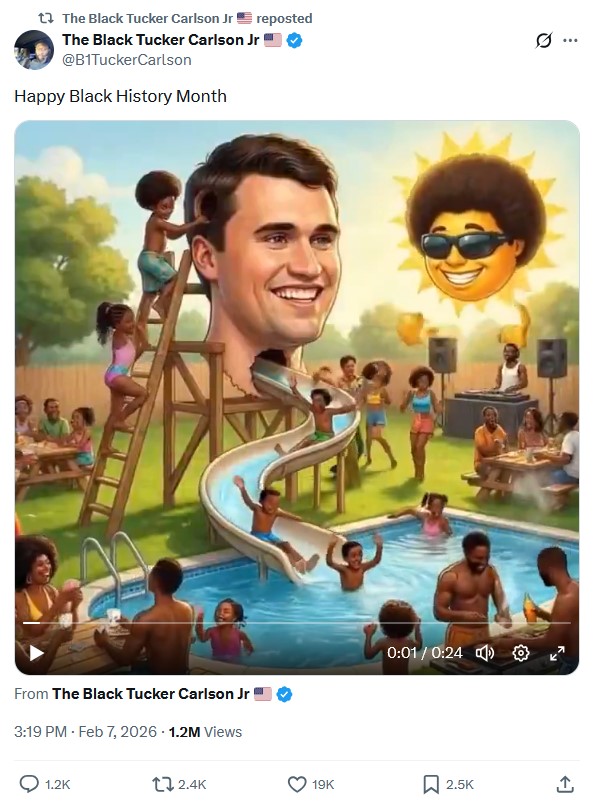594x803 pixels.
Task: Open the reply comments icon
Action: (x=29, y=784)
